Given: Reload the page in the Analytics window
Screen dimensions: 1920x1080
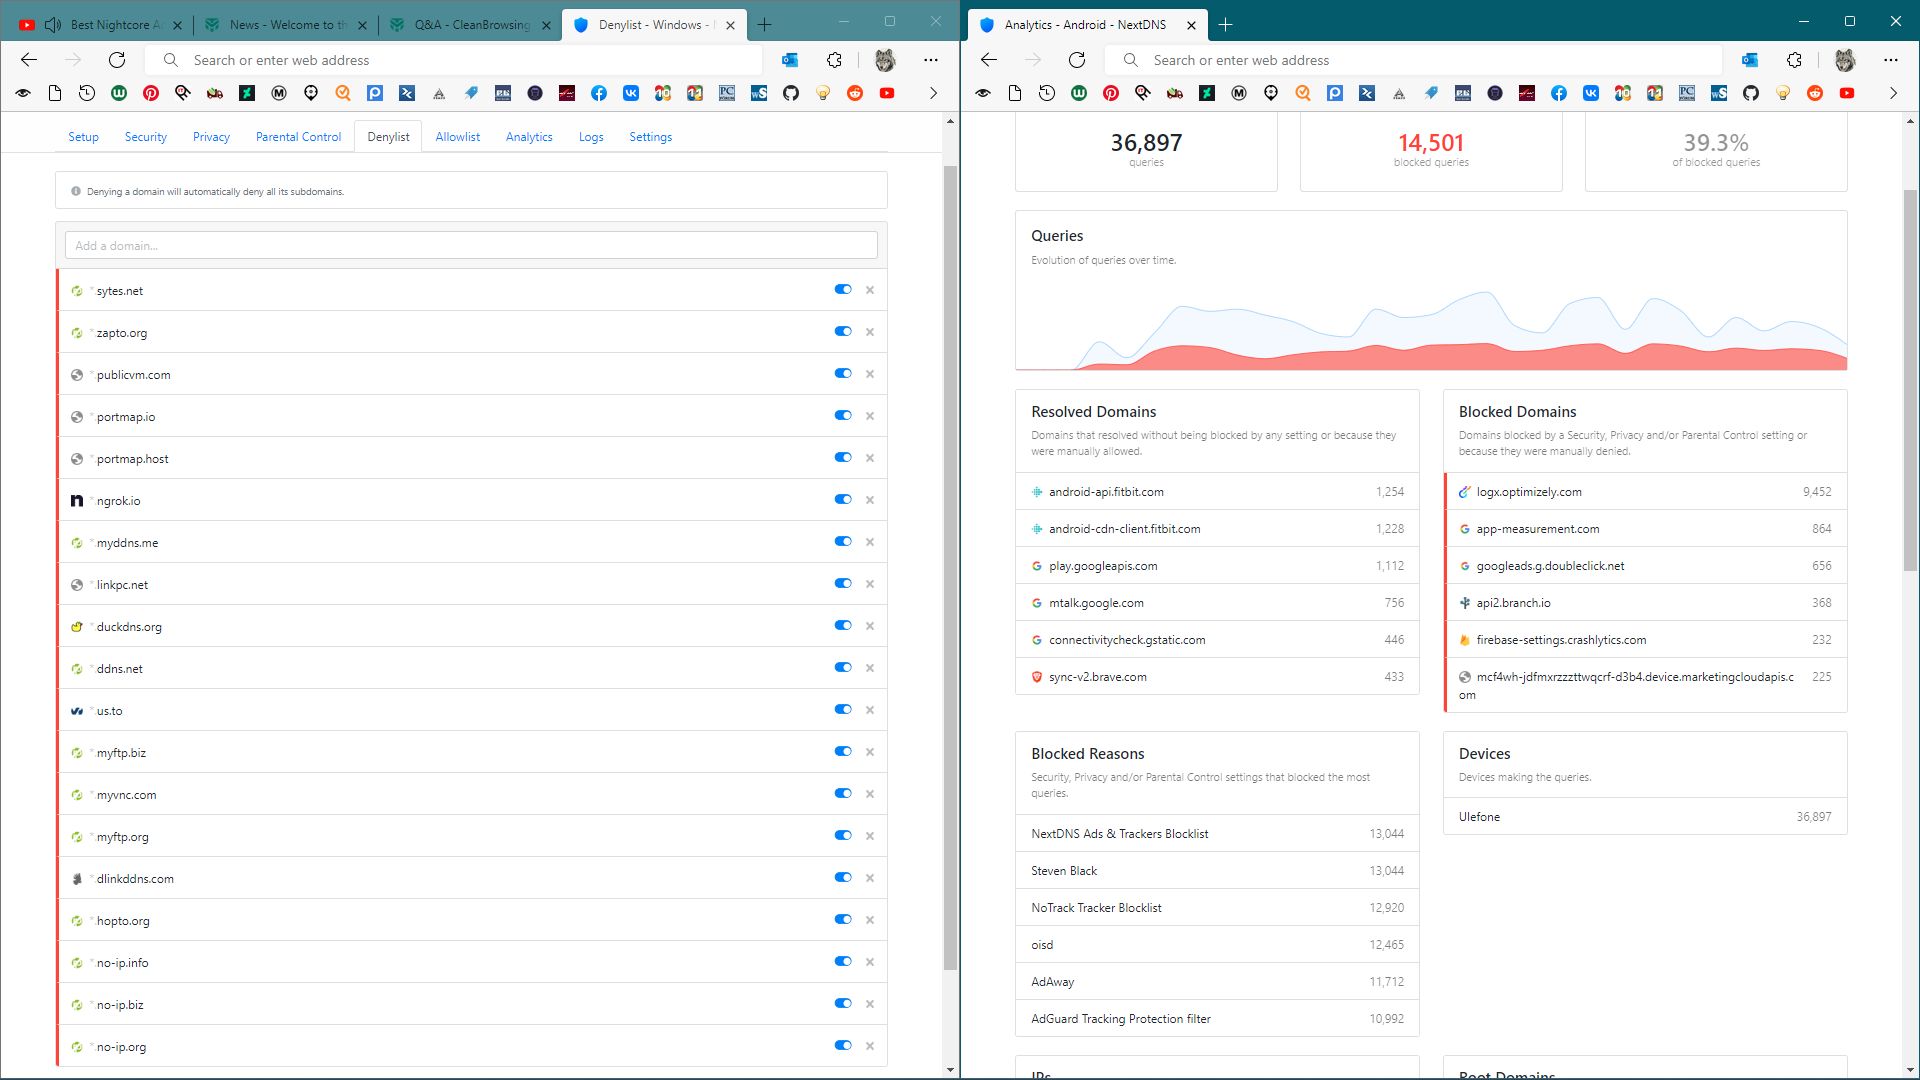Looking at the screenshot, I should point(1077,60).
